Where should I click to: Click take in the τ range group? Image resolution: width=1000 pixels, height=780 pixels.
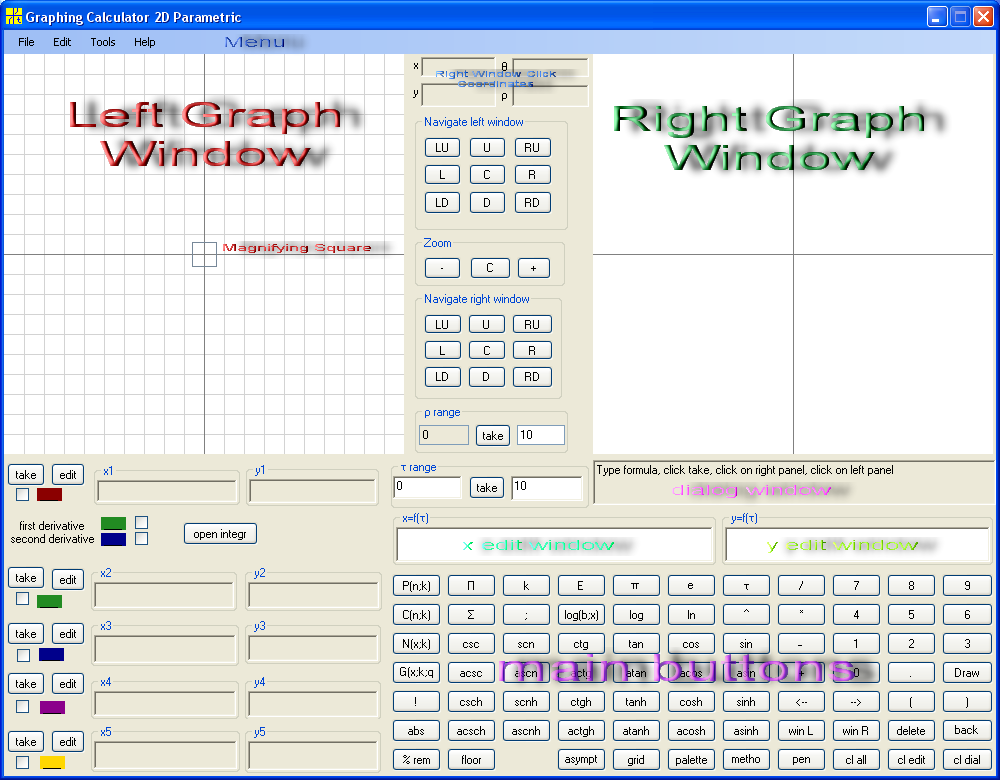(x=487, y=487)
